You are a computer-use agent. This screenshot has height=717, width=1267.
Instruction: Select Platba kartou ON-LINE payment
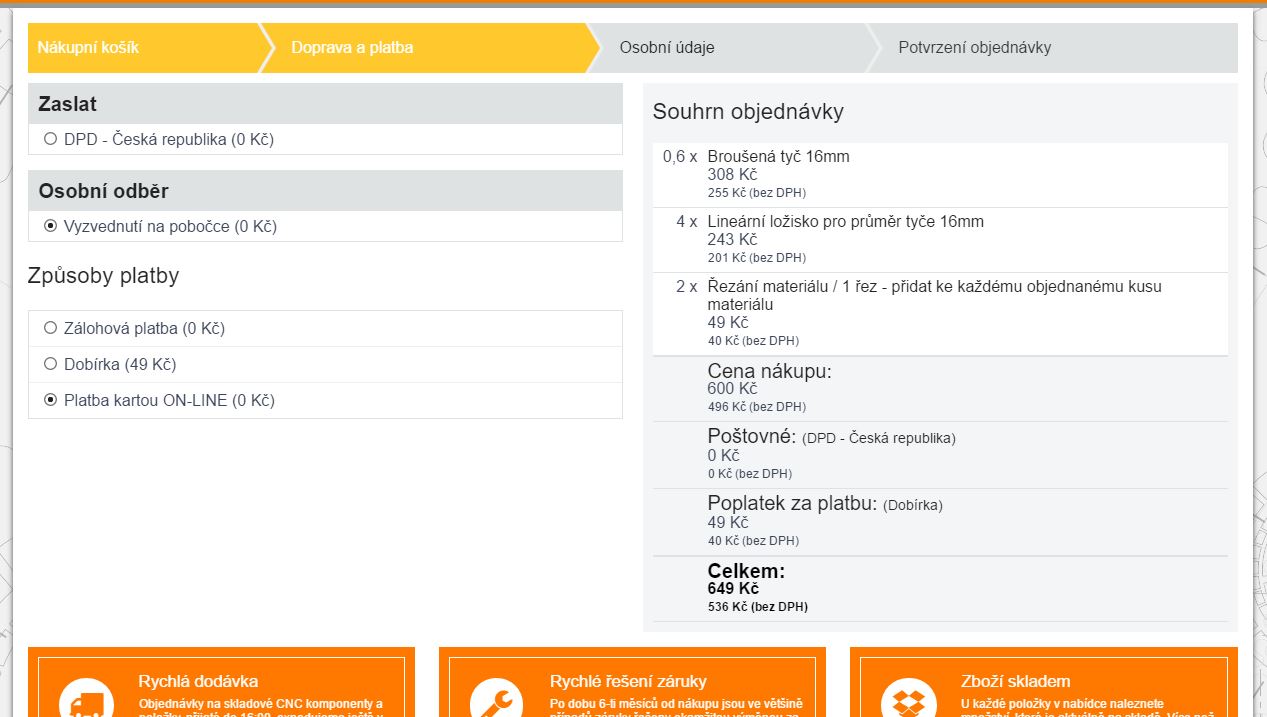(x=51, y=400)
